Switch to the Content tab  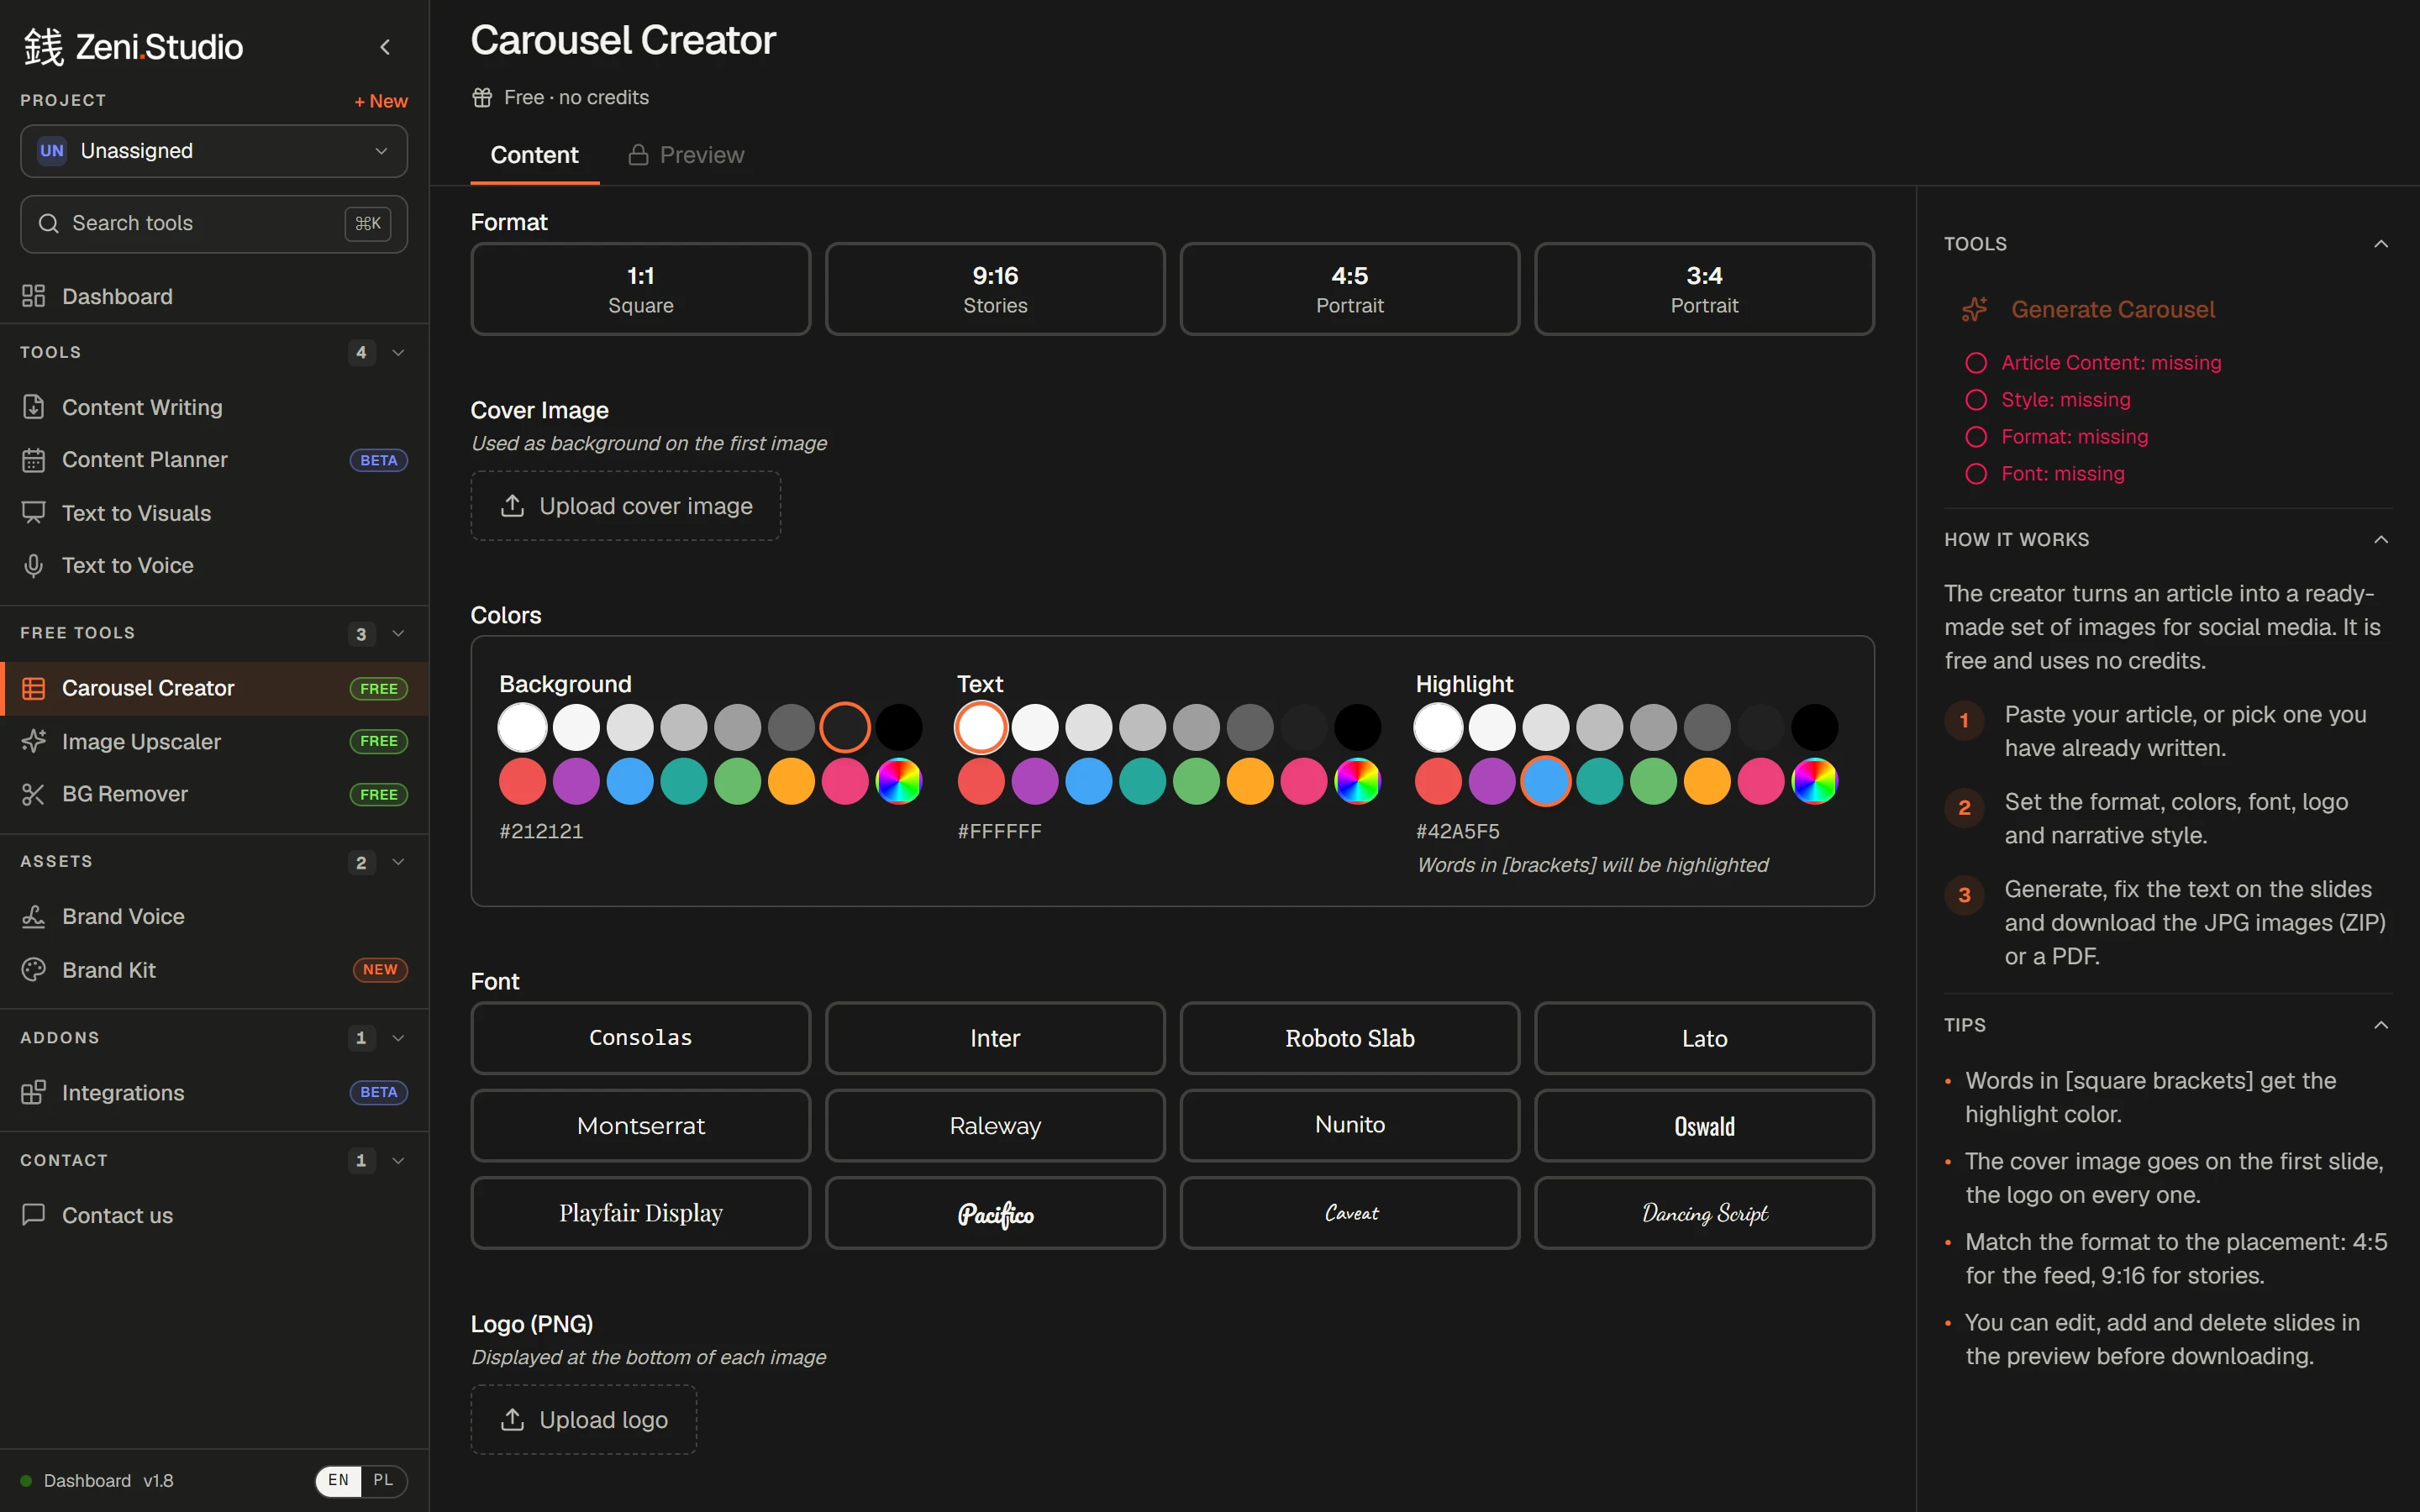(x=534, y=155)
